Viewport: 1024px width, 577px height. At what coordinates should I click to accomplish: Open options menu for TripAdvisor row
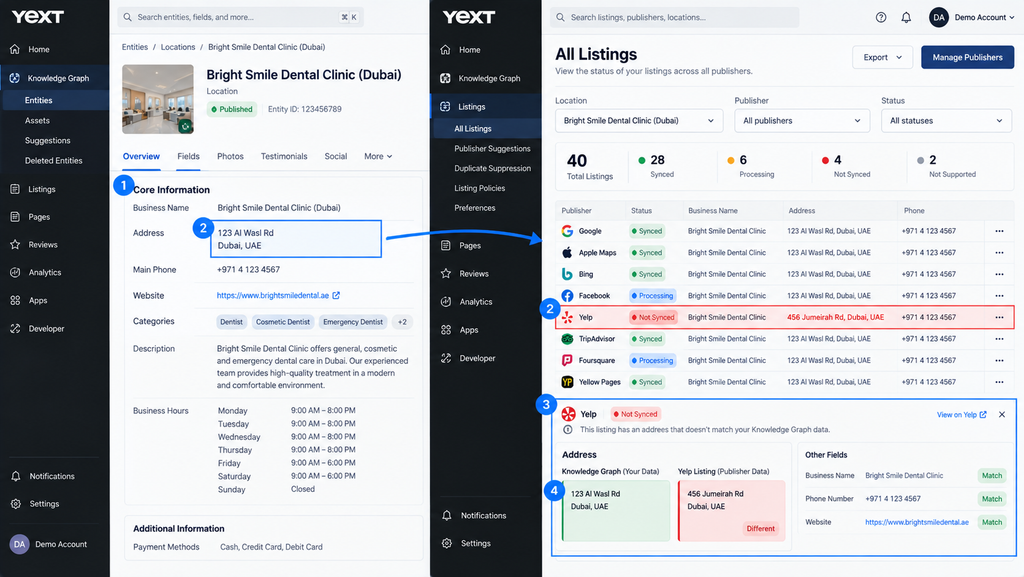click(999, 339)
